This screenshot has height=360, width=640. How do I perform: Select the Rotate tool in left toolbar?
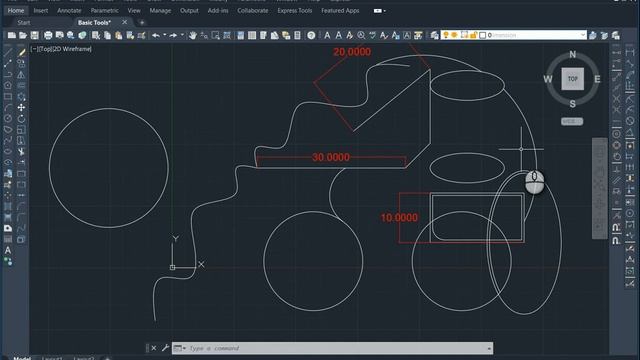21,119
